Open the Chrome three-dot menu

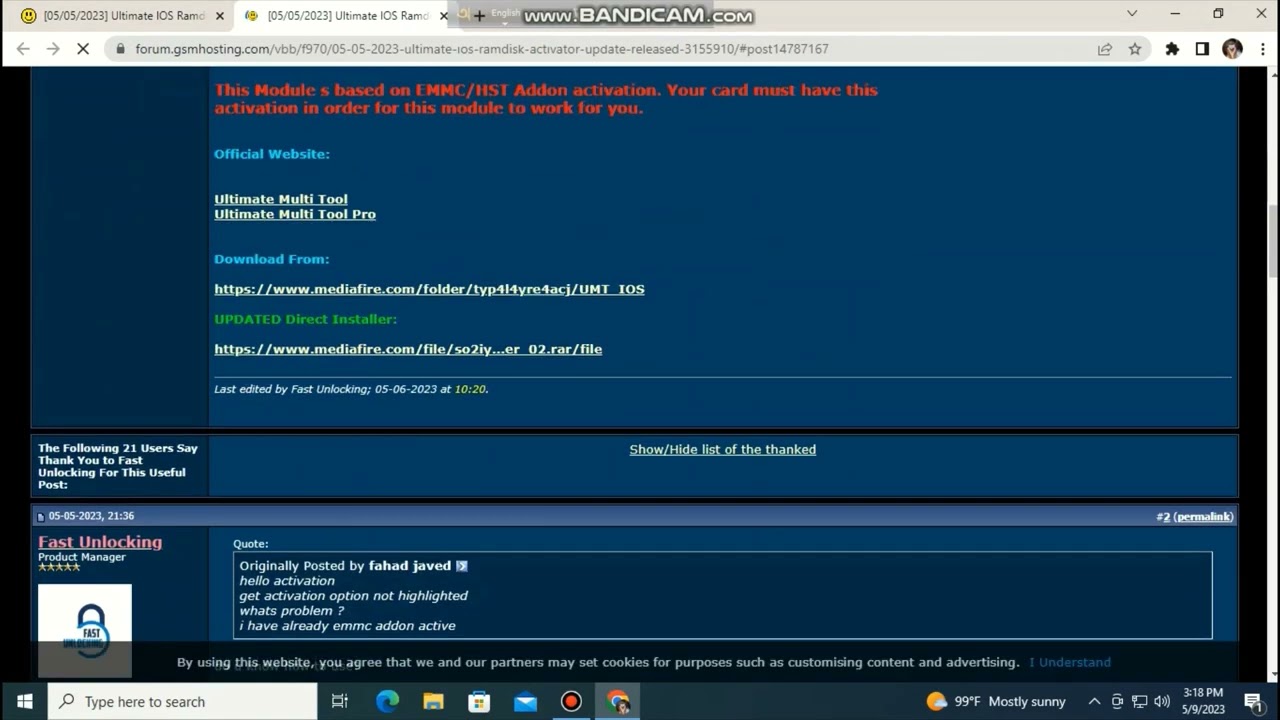(1261, 49)
